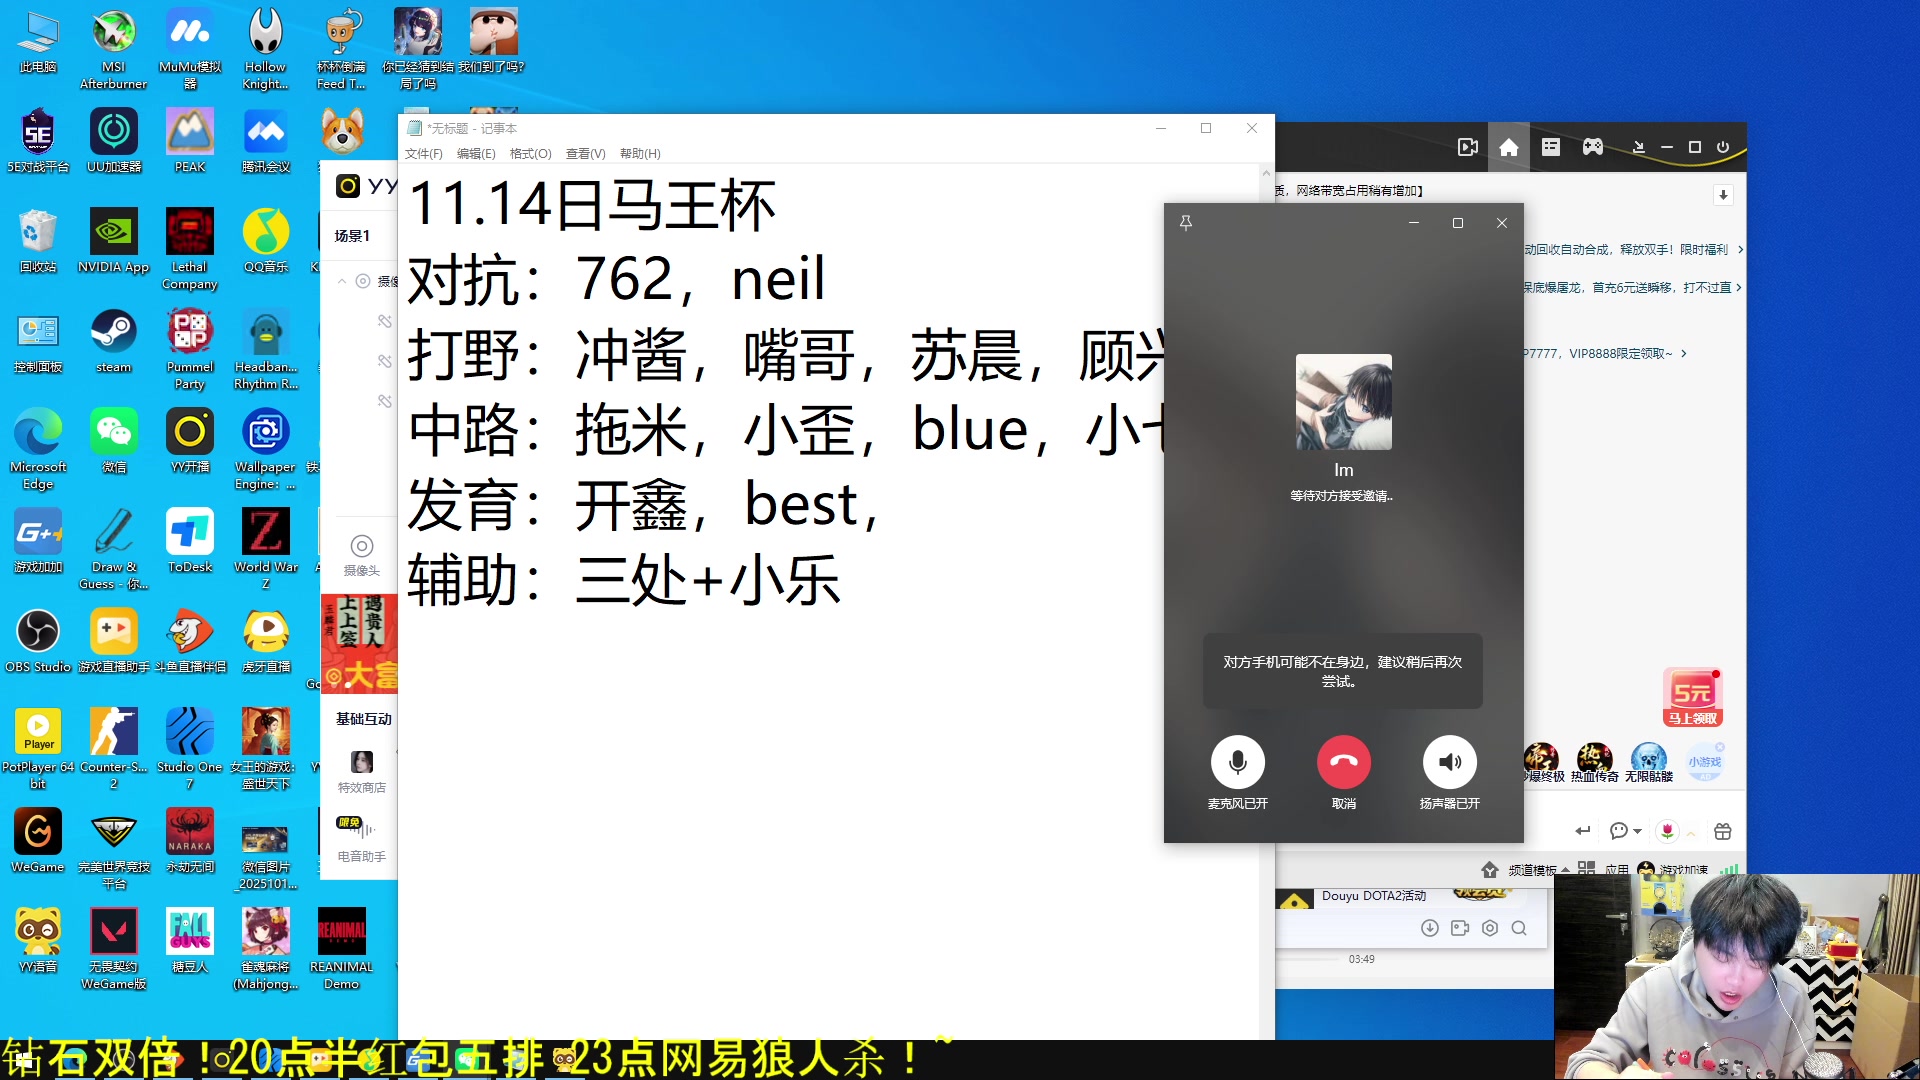1920x1080 pixels.
Task: Select the video camera icon in YY top toolbar
Action: 1467,147
